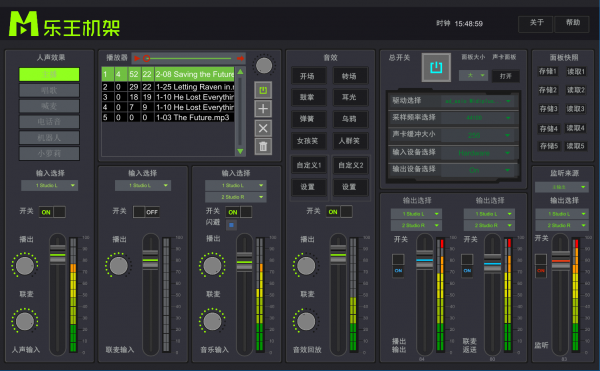Select the 唱歌 voice effect preset

(49, 90)
